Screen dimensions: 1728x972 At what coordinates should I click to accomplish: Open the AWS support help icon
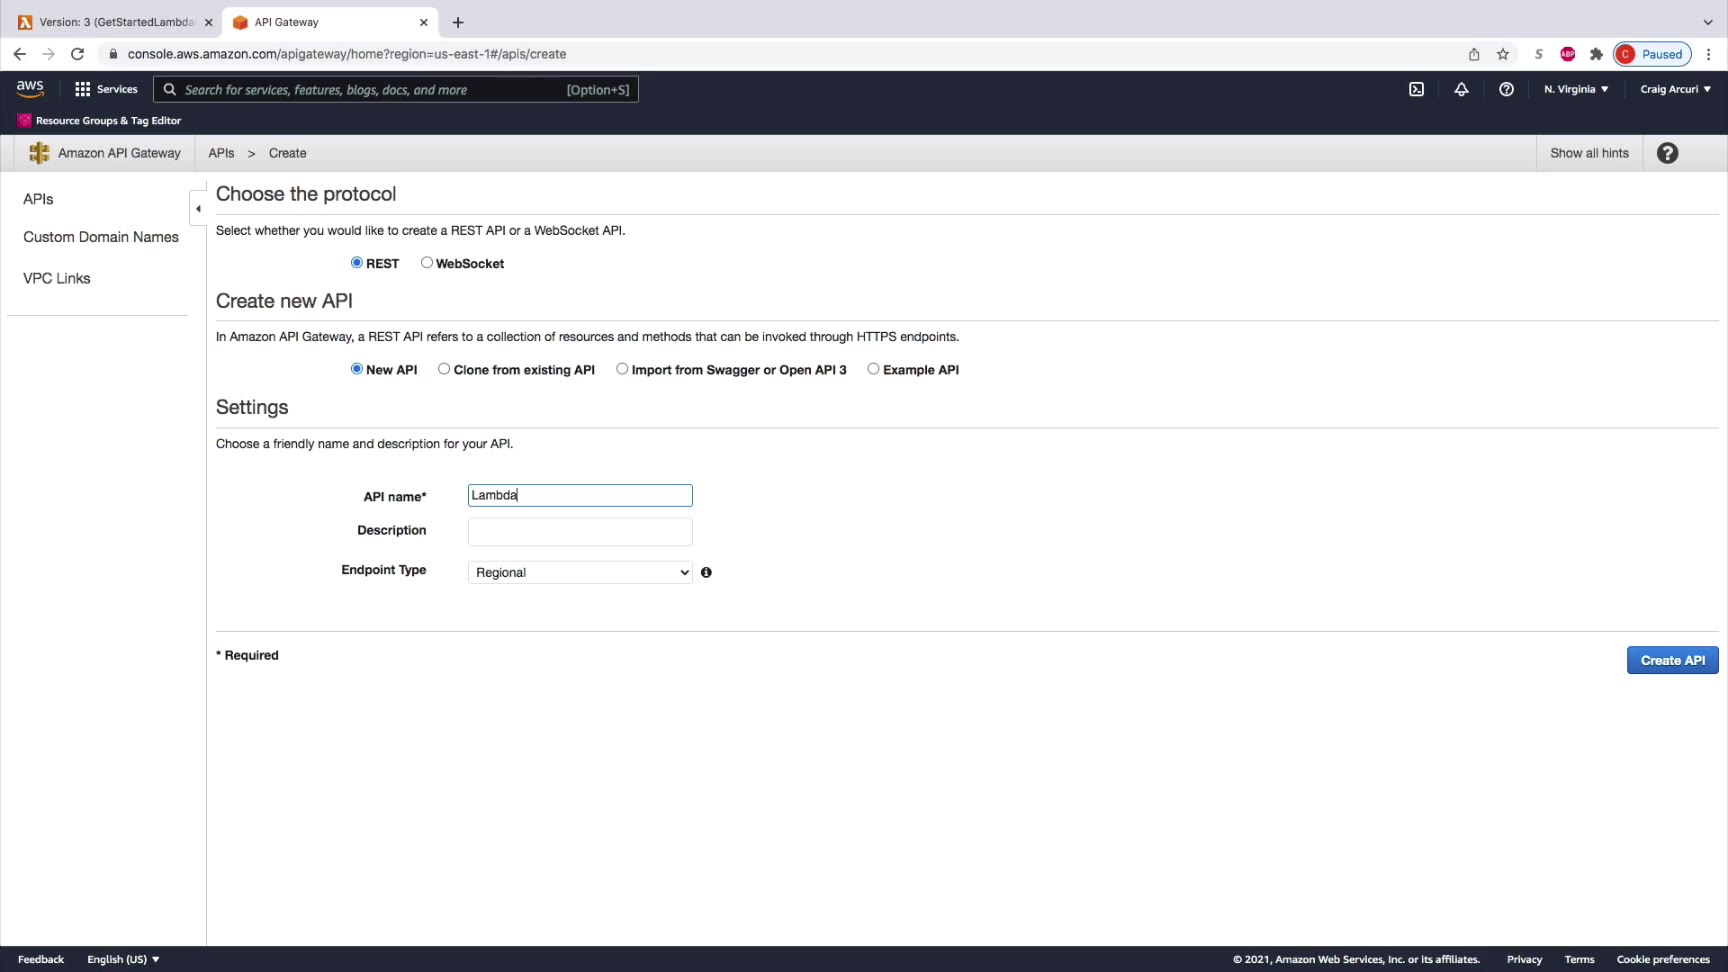click(1506, 89)
